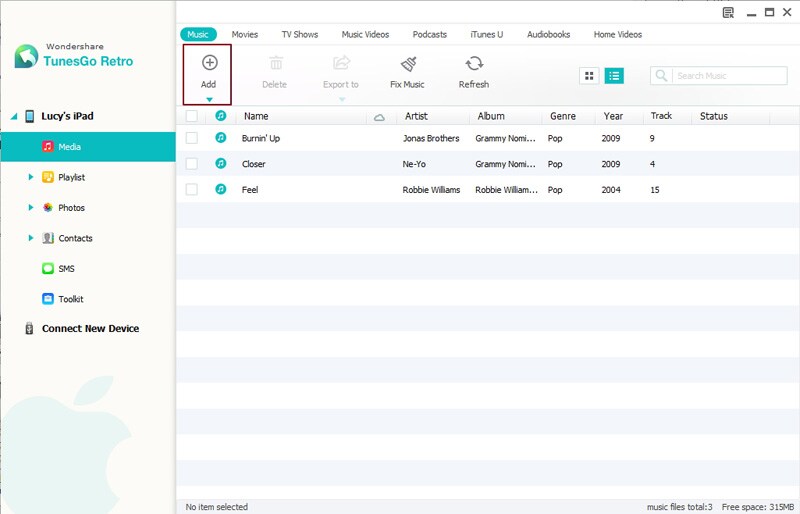Screen dimensions: 800x514
Task: Click the Delete trash icon
Action: coord(276,63)
